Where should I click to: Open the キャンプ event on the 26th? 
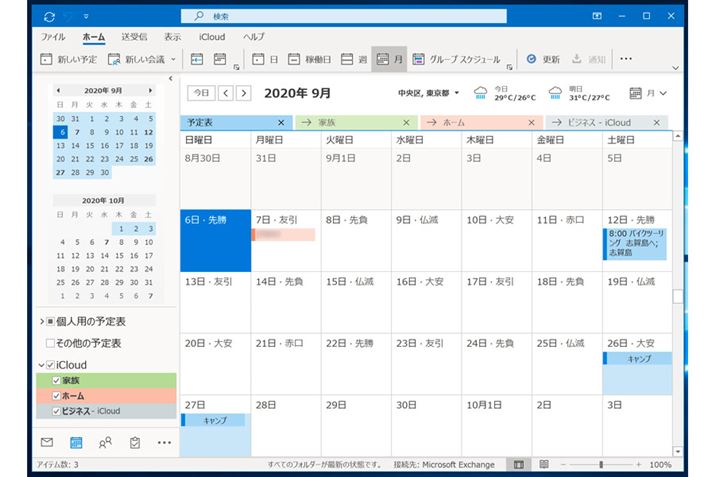(x=637, y=359)
